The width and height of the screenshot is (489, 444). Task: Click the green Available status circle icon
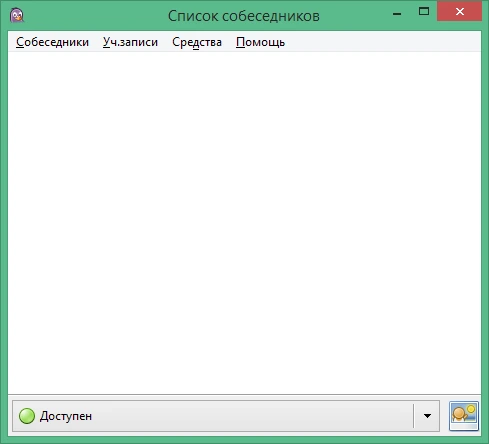[27, 416]
